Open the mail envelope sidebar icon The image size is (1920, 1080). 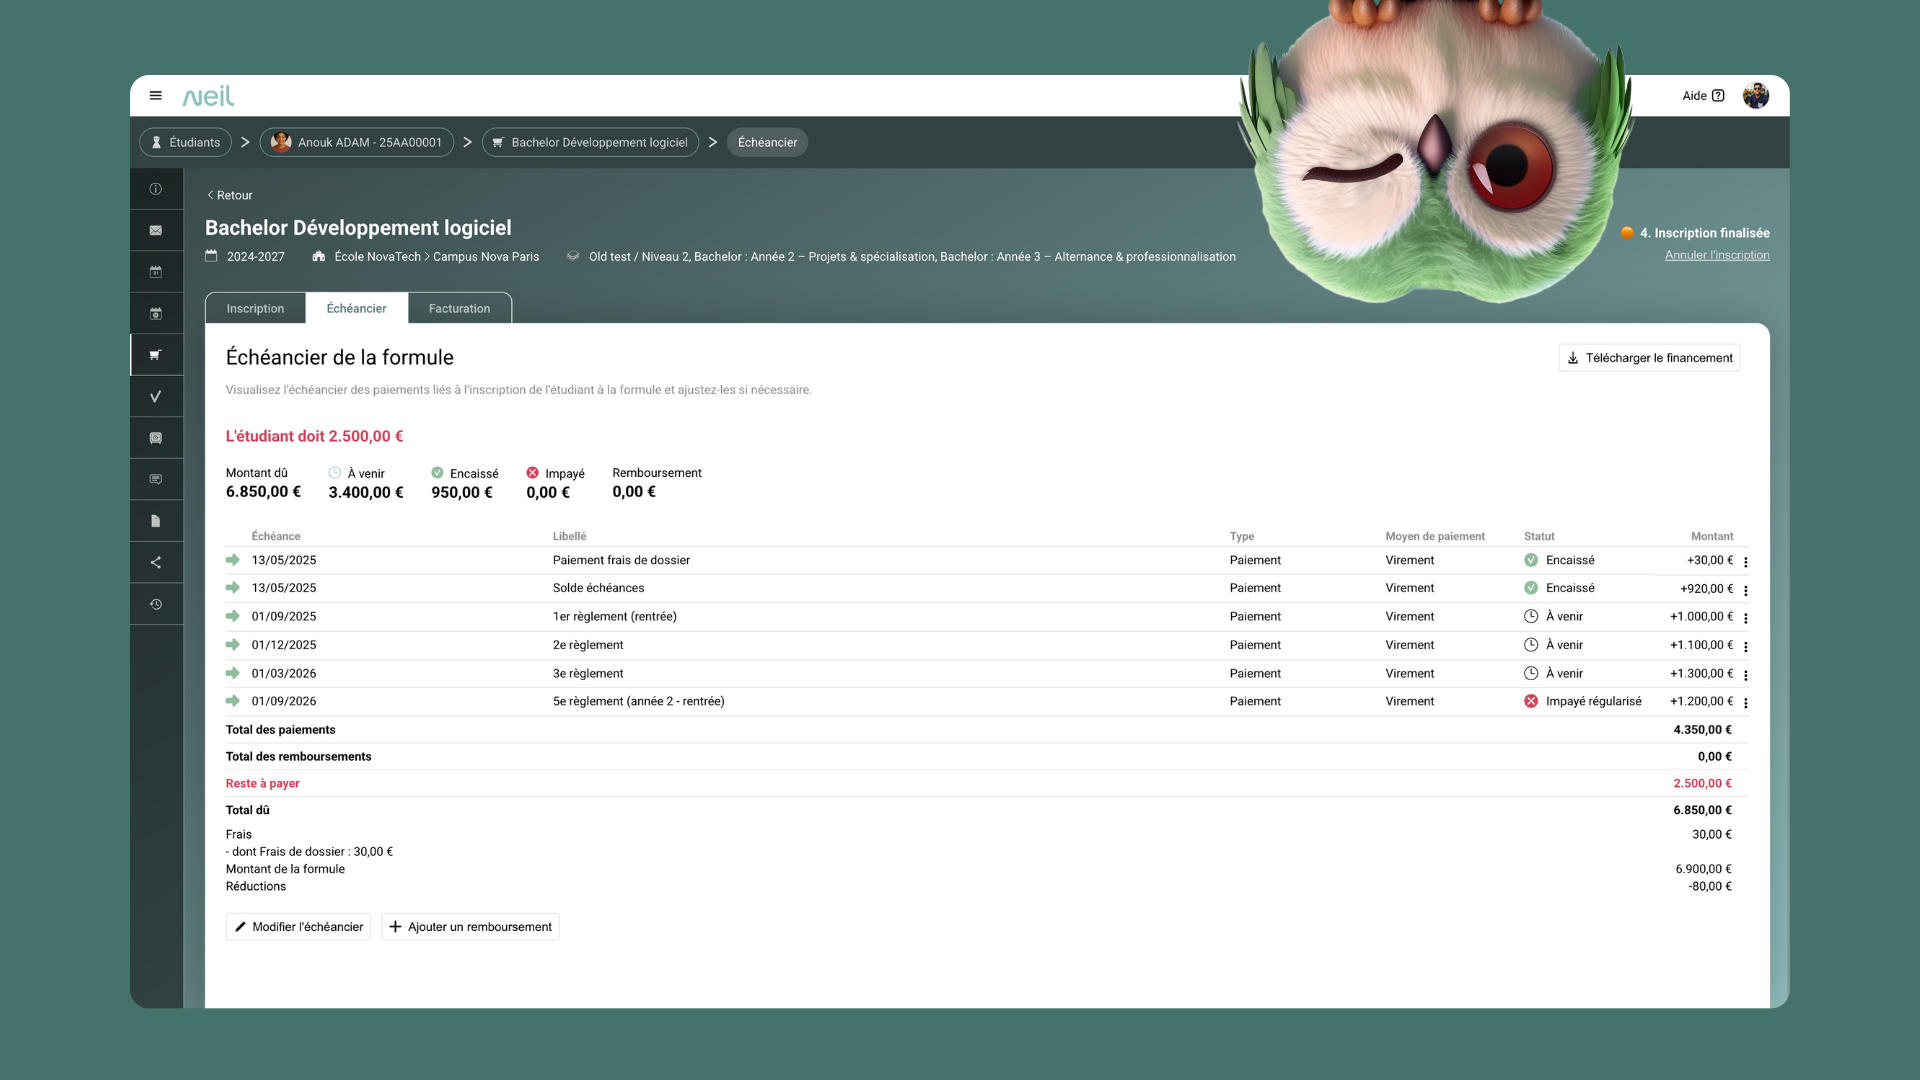156,230
